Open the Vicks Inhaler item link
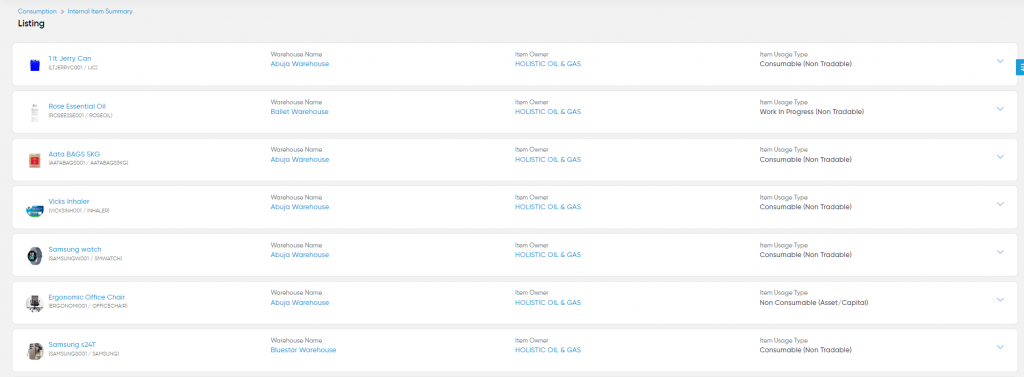 click(69, 201)
